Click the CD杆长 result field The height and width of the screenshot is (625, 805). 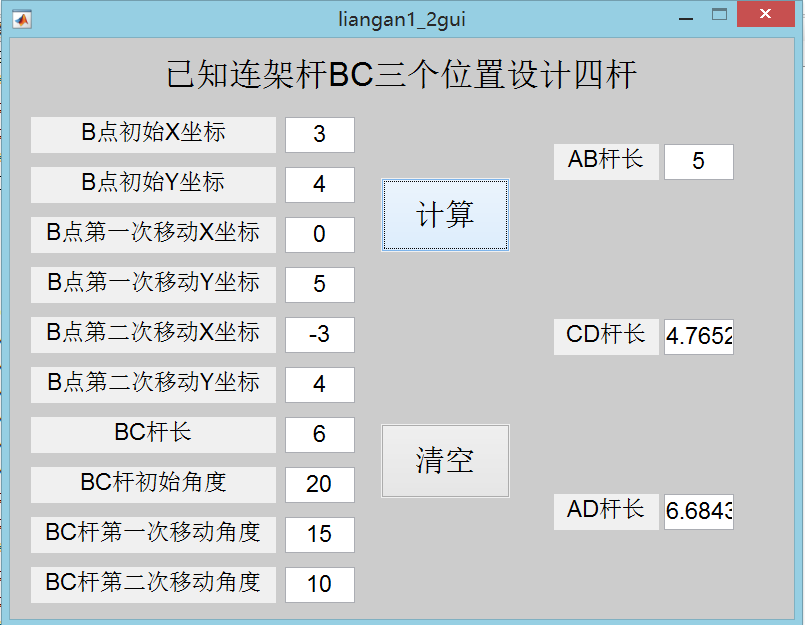pyautogui.click(x=699, y=336)
